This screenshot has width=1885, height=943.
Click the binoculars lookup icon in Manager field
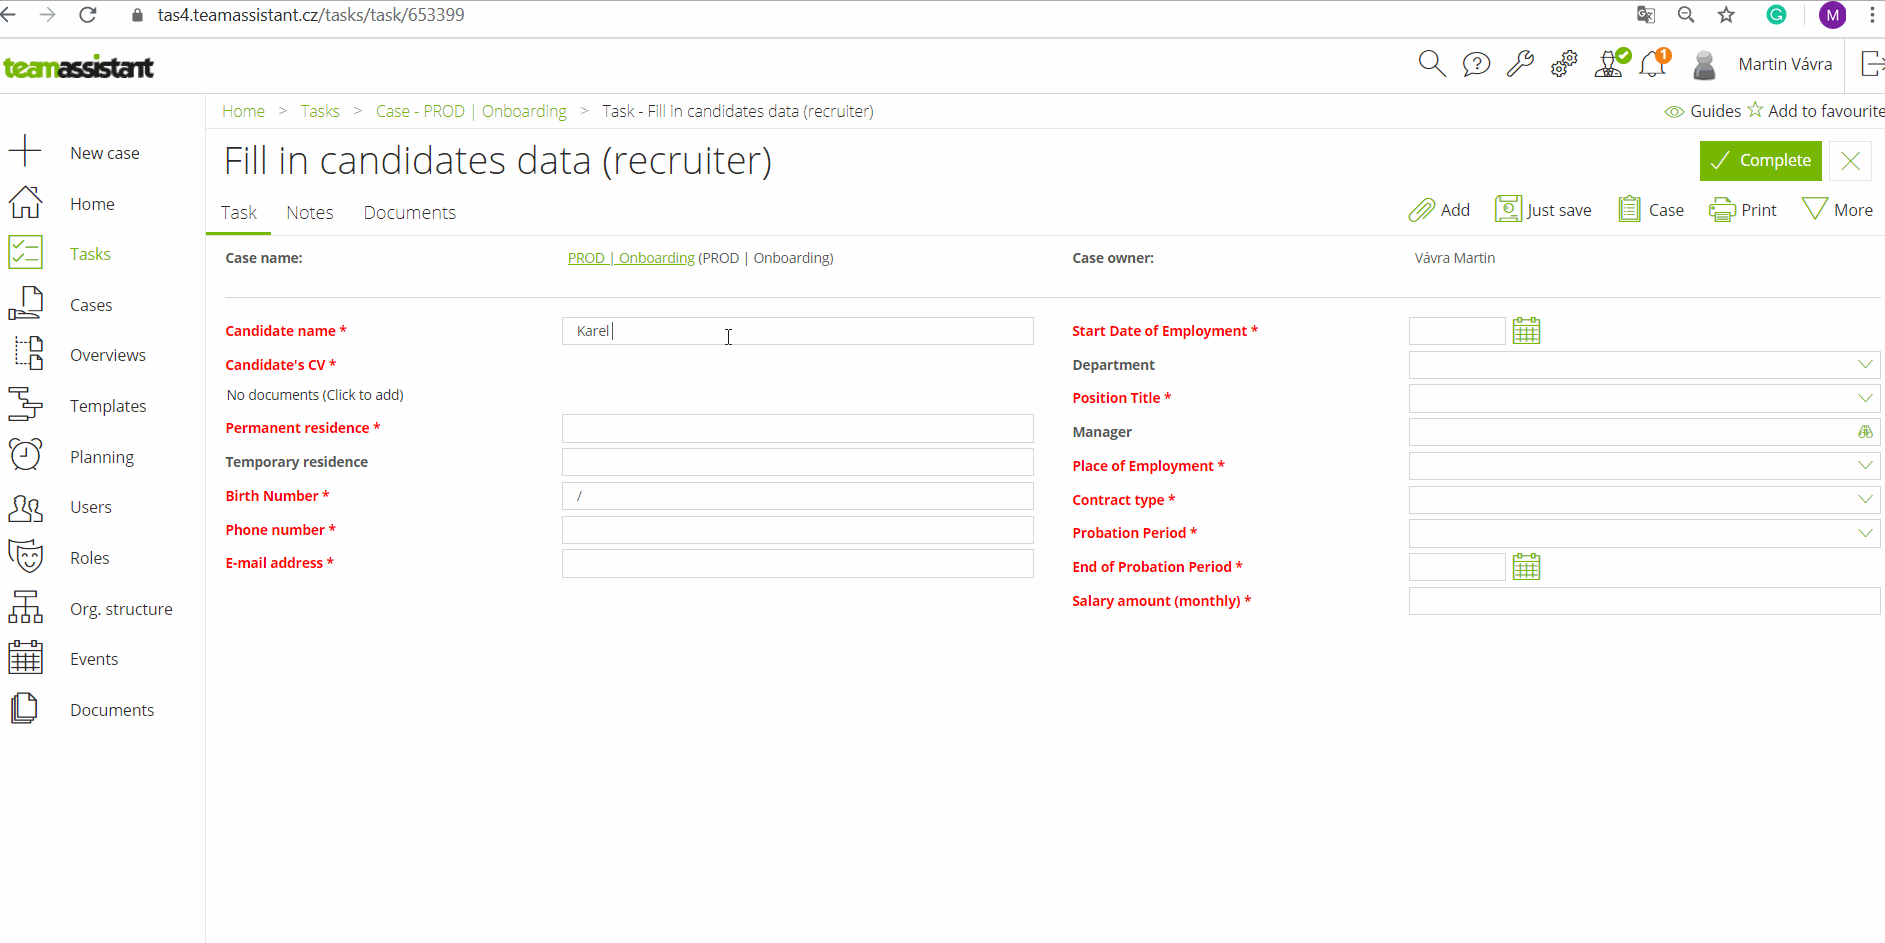1865,432
